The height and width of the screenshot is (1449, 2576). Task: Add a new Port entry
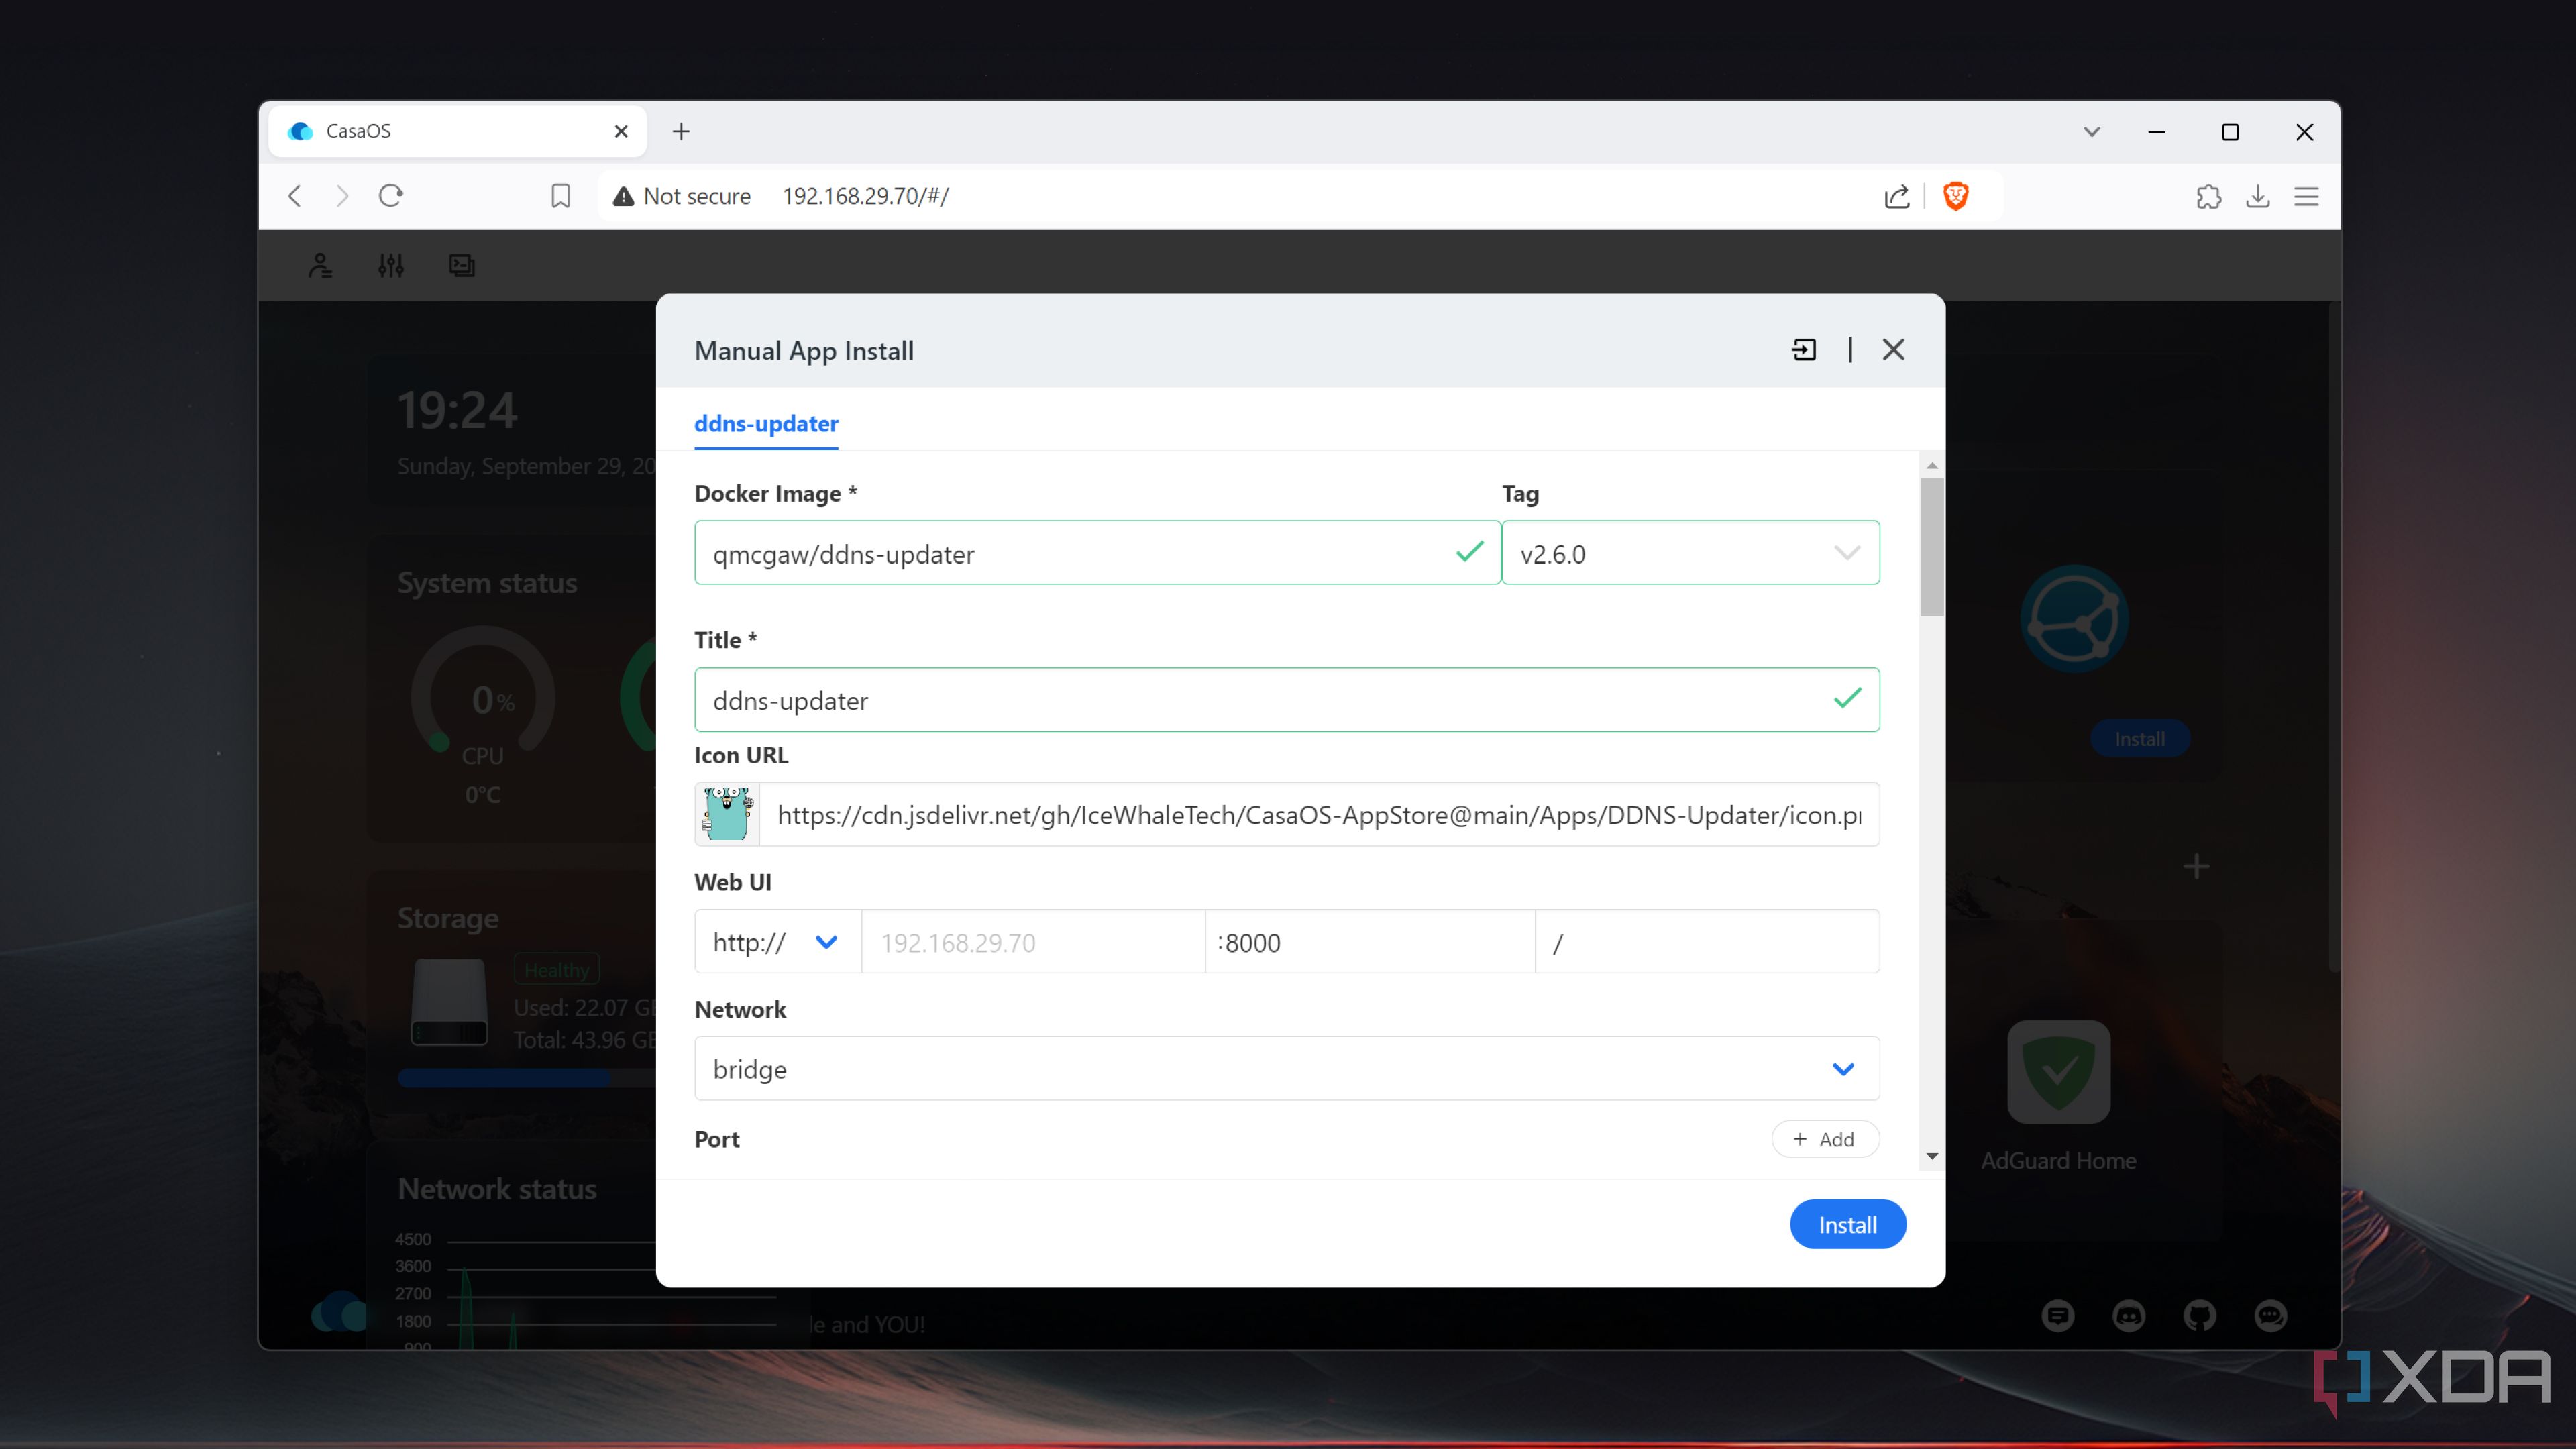pos(1824,1140)
